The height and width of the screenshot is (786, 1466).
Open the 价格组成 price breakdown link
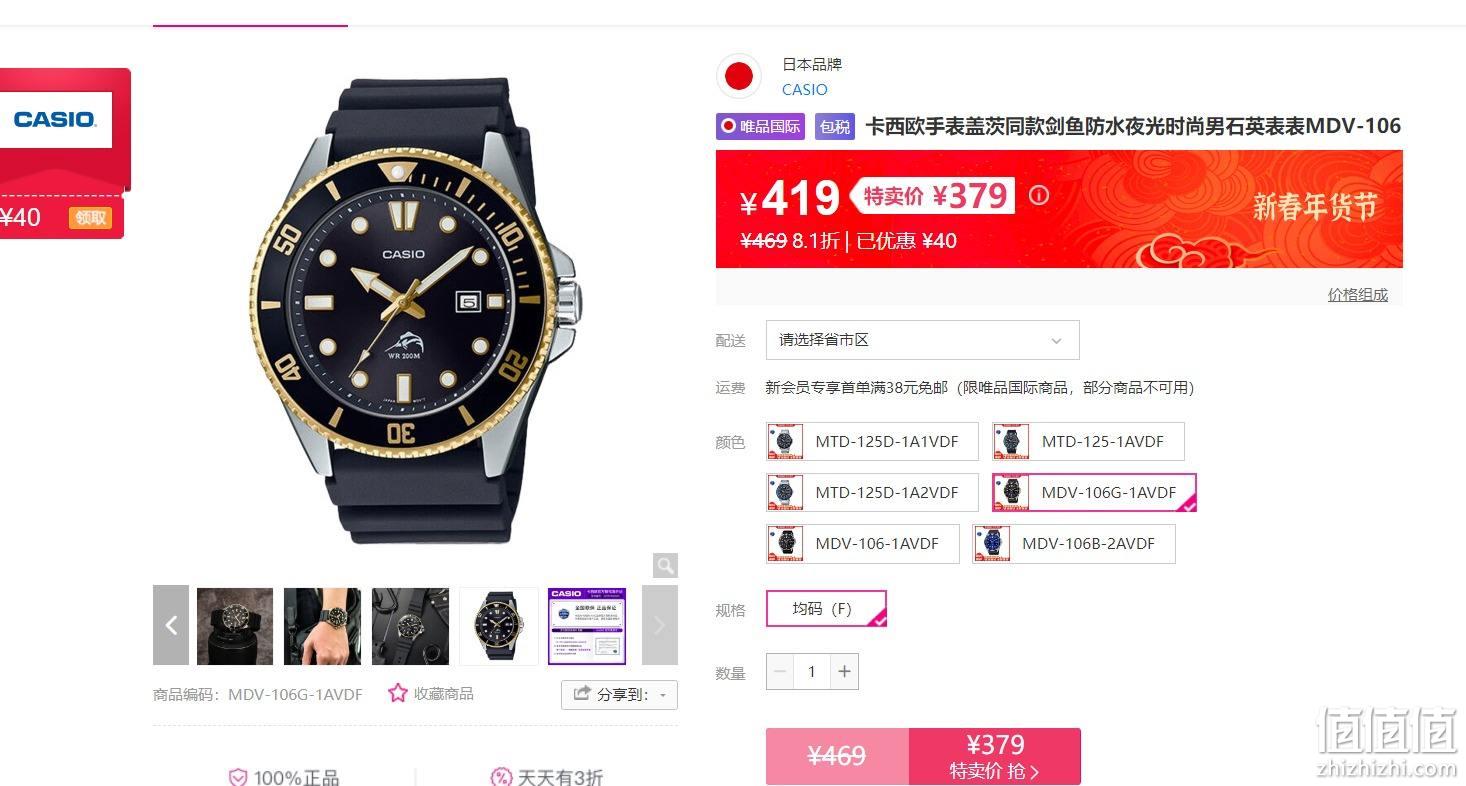pos(1357,294)
